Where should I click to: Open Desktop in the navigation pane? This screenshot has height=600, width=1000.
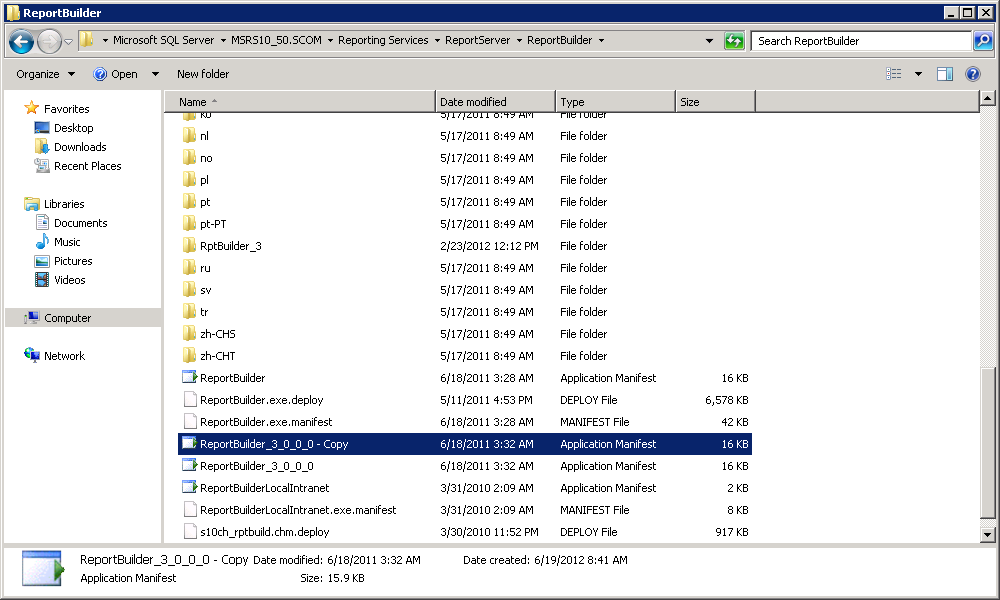pos(73,128)
